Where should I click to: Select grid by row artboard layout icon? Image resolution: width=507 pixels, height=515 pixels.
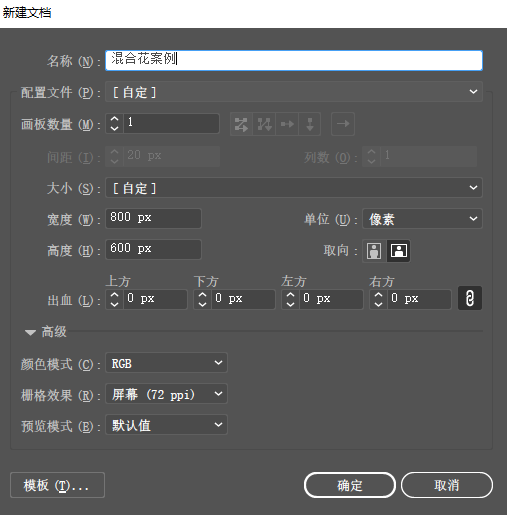(241, 124)
